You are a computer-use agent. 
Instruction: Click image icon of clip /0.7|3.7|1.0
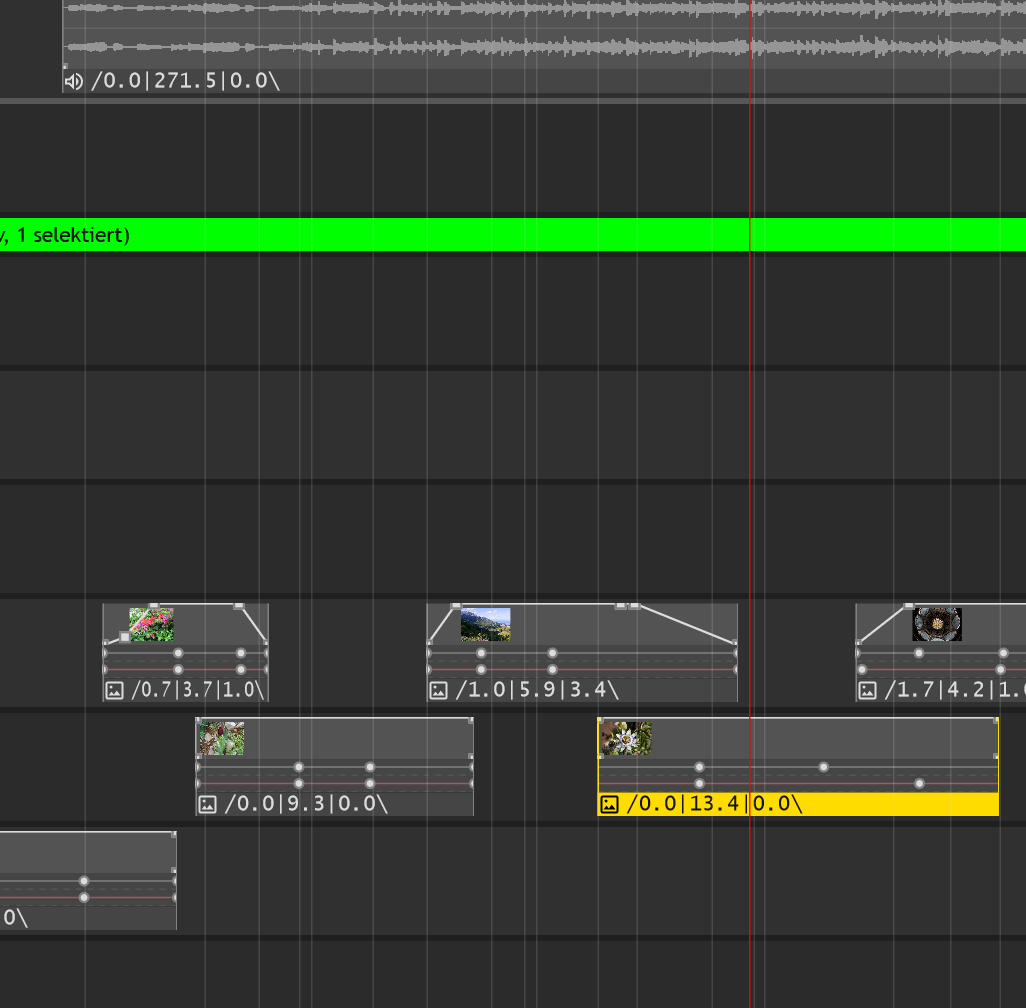(x=115, y=691)
